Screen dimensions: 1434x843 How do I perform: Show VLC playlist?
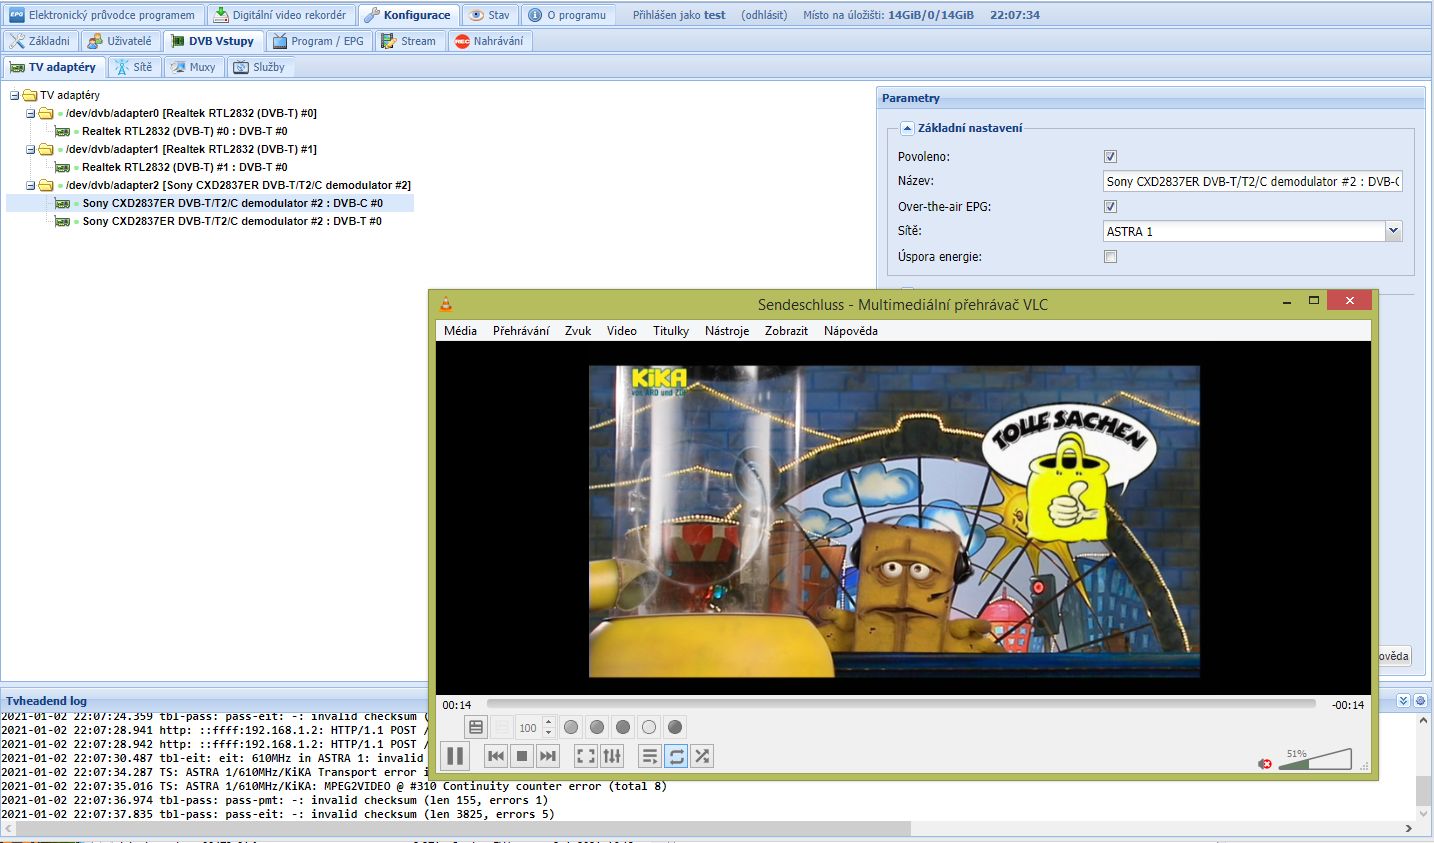(x=650, y=756)
